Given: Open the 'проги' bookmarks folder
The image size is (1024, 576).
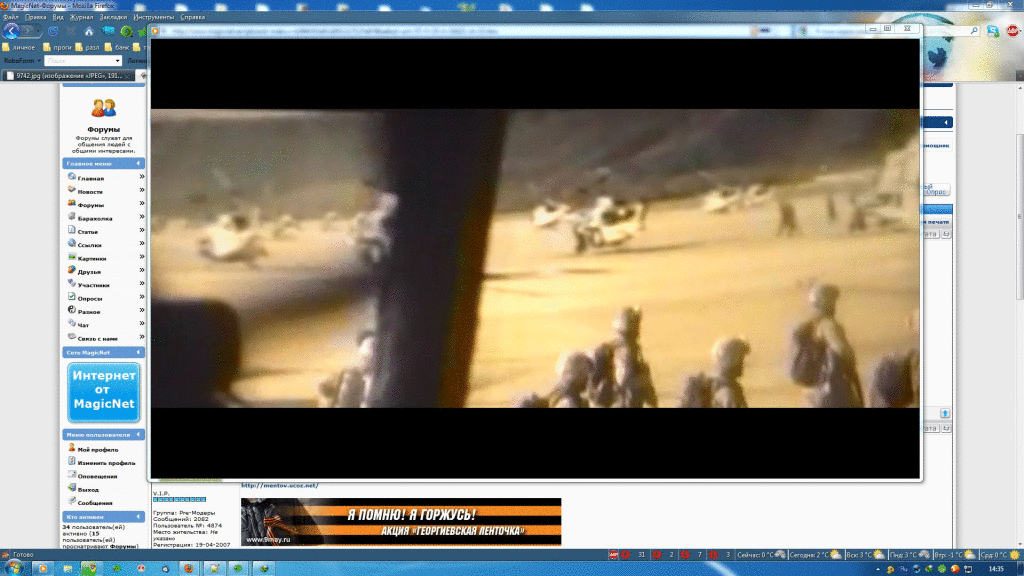Looking at the screenshot, I should [57, 47].
